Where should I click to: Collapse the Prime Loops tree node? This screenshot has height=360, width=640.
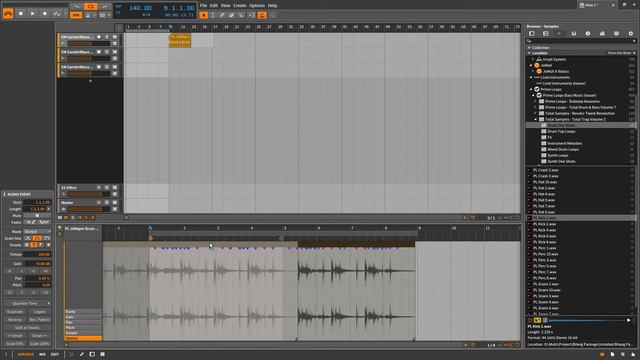[x=531, y=89]
